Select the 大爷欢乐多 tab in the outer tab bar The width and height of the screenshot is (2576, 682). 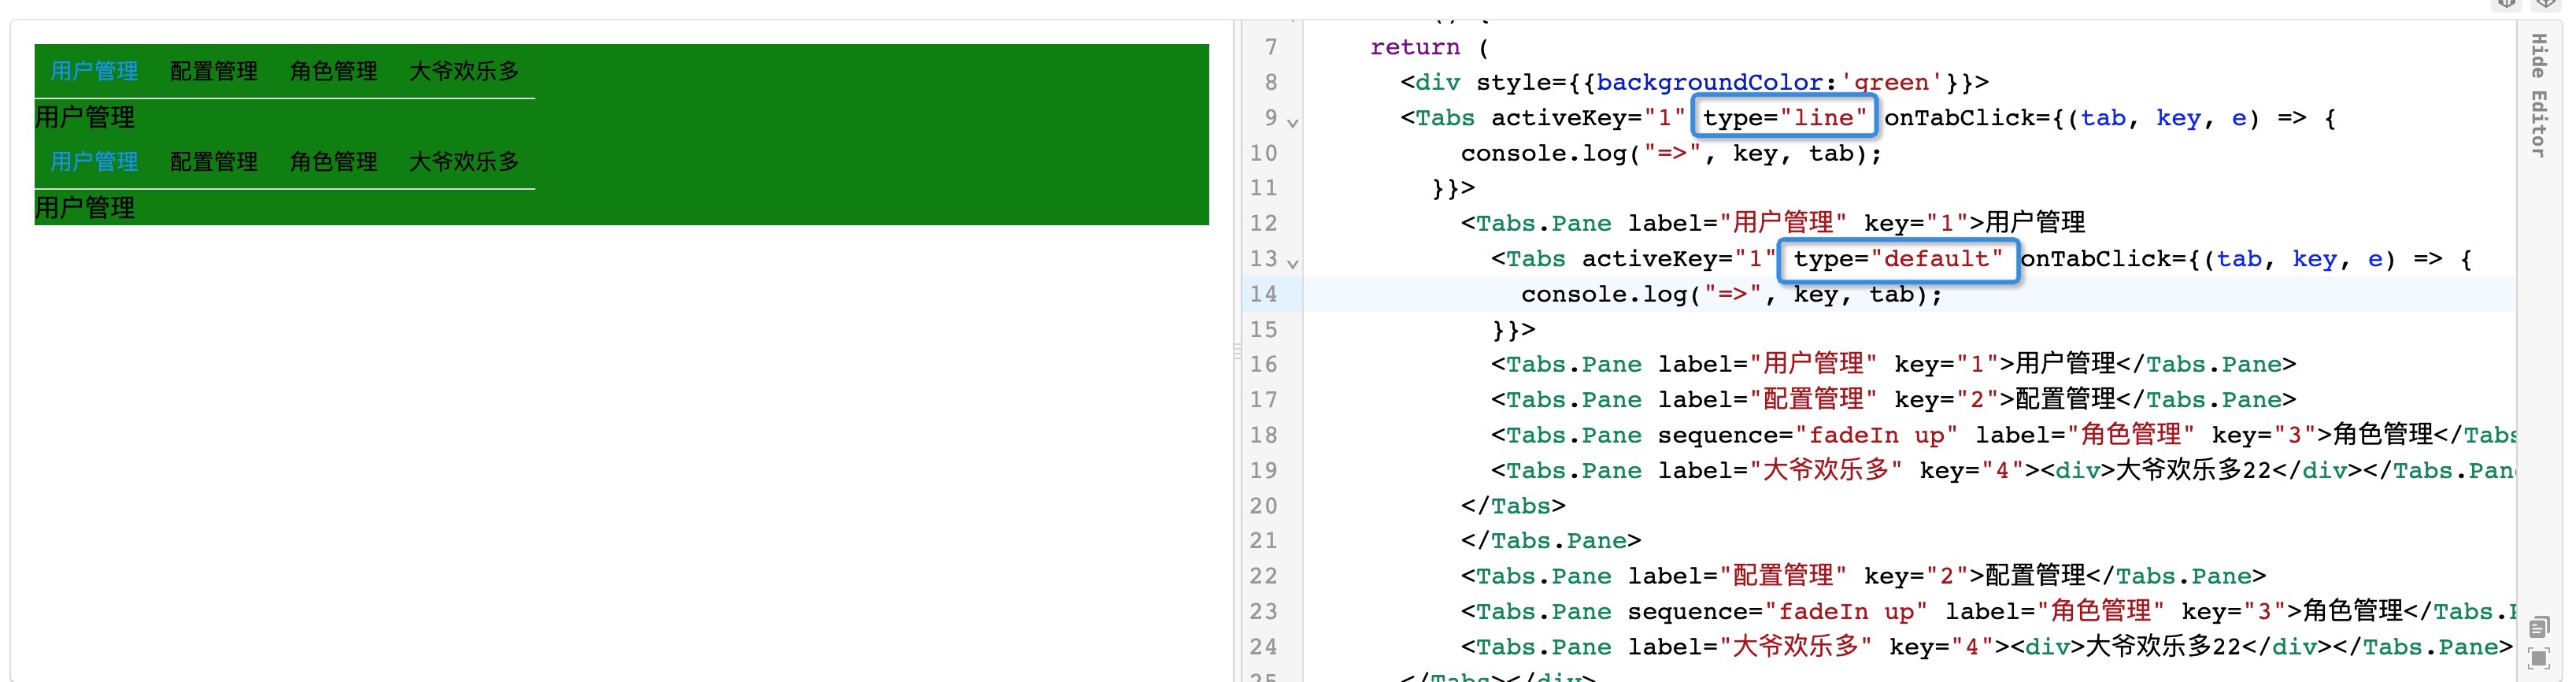464,71
